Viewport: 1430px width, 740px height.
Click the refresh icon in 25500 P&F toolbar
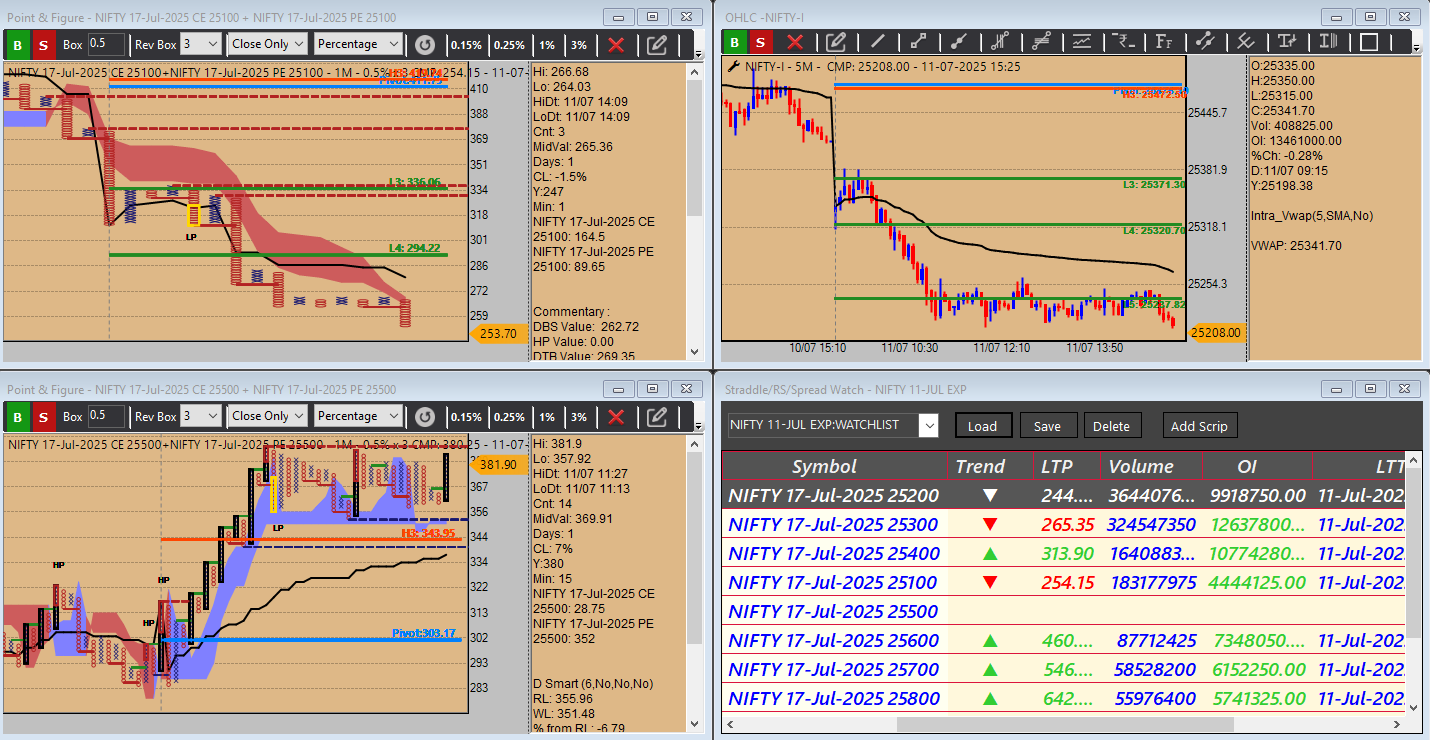tap(425, 416)
